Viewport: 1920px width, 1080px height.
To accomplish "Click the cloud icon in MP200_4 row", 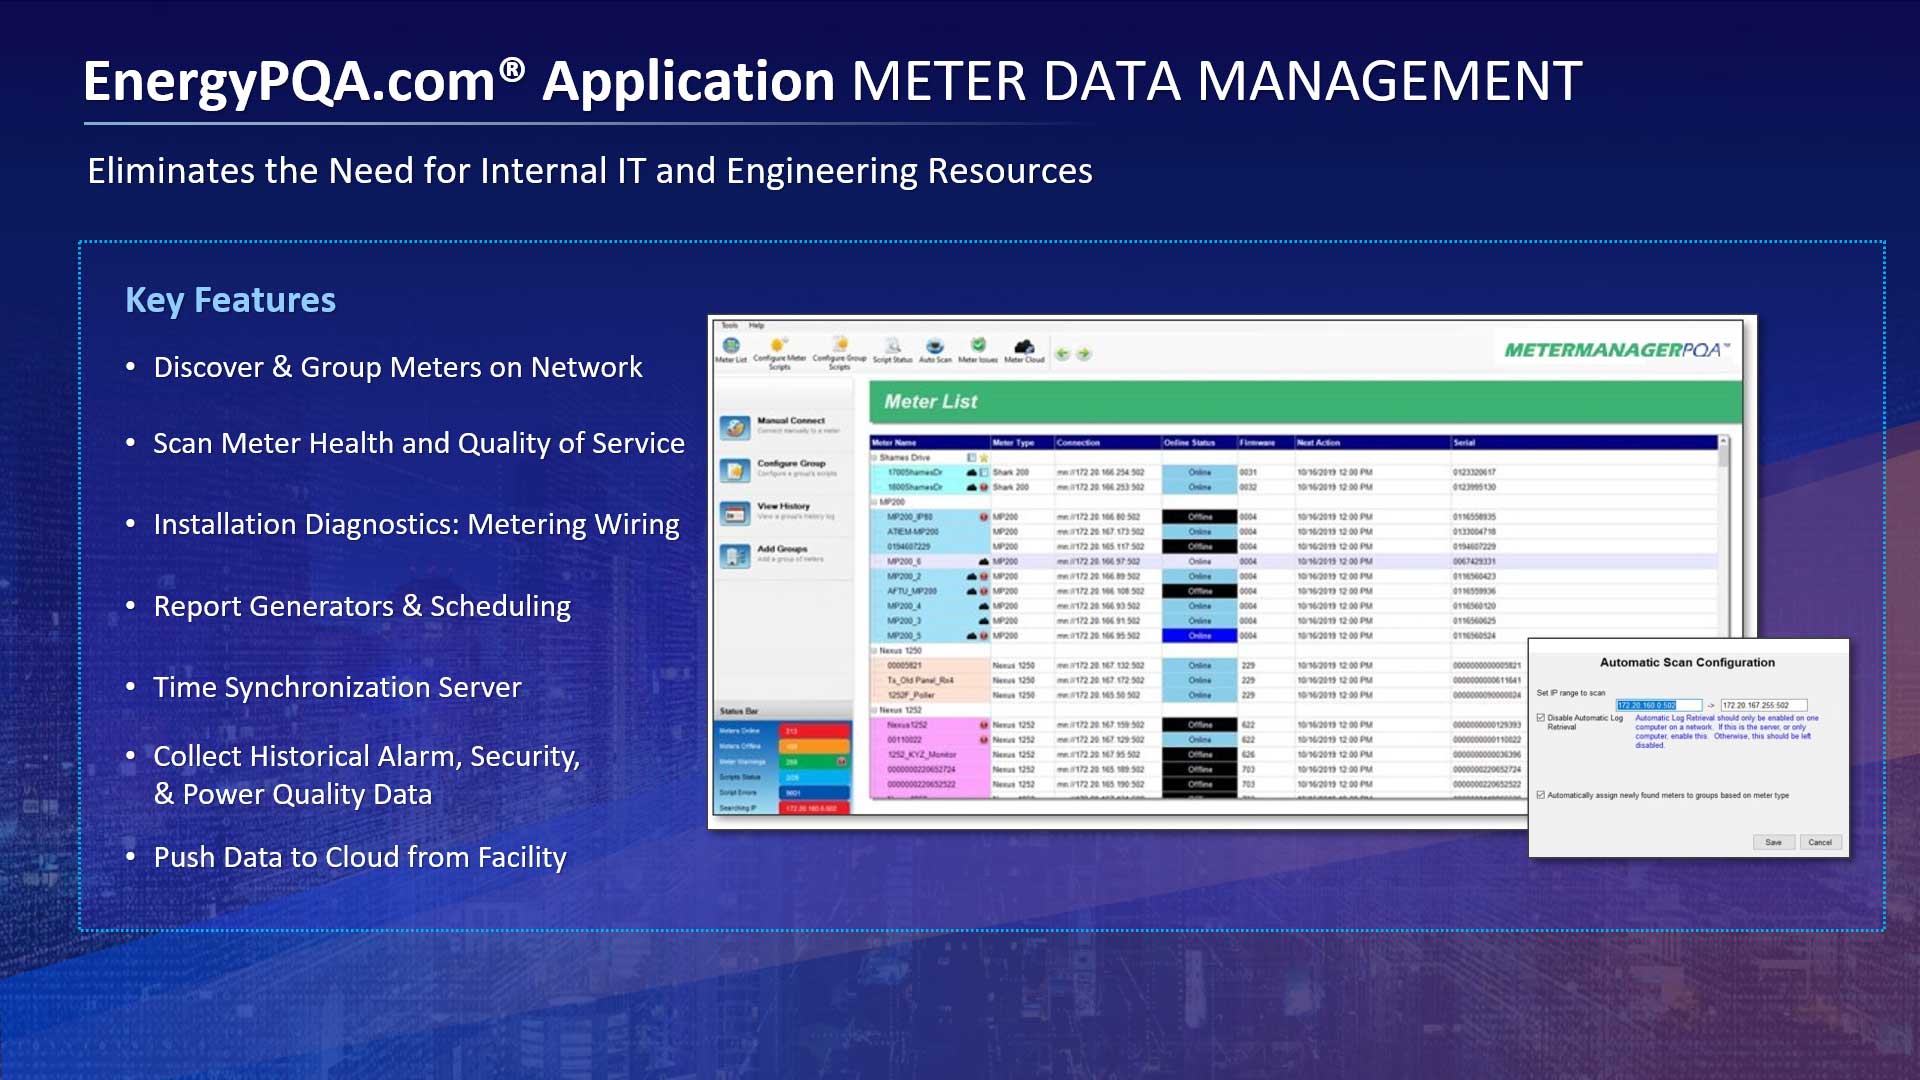I will 984,606.
